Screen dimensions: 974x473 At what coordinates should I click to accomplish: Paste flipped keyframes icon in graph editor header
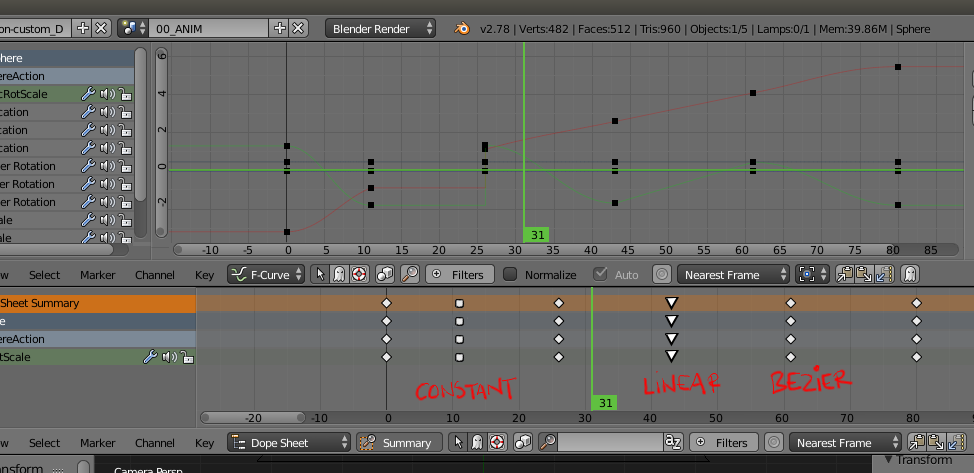coord(884,274)
